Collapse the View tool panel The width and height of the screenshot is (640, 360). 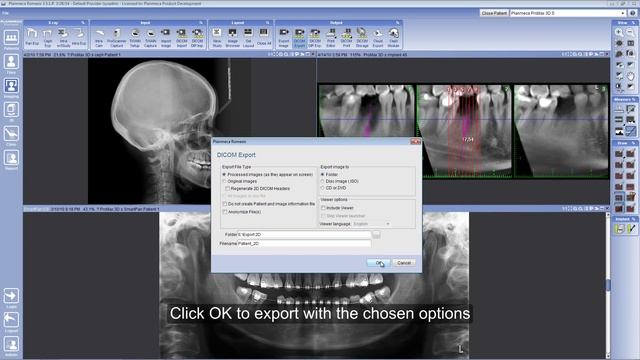(x=633, y=23)
